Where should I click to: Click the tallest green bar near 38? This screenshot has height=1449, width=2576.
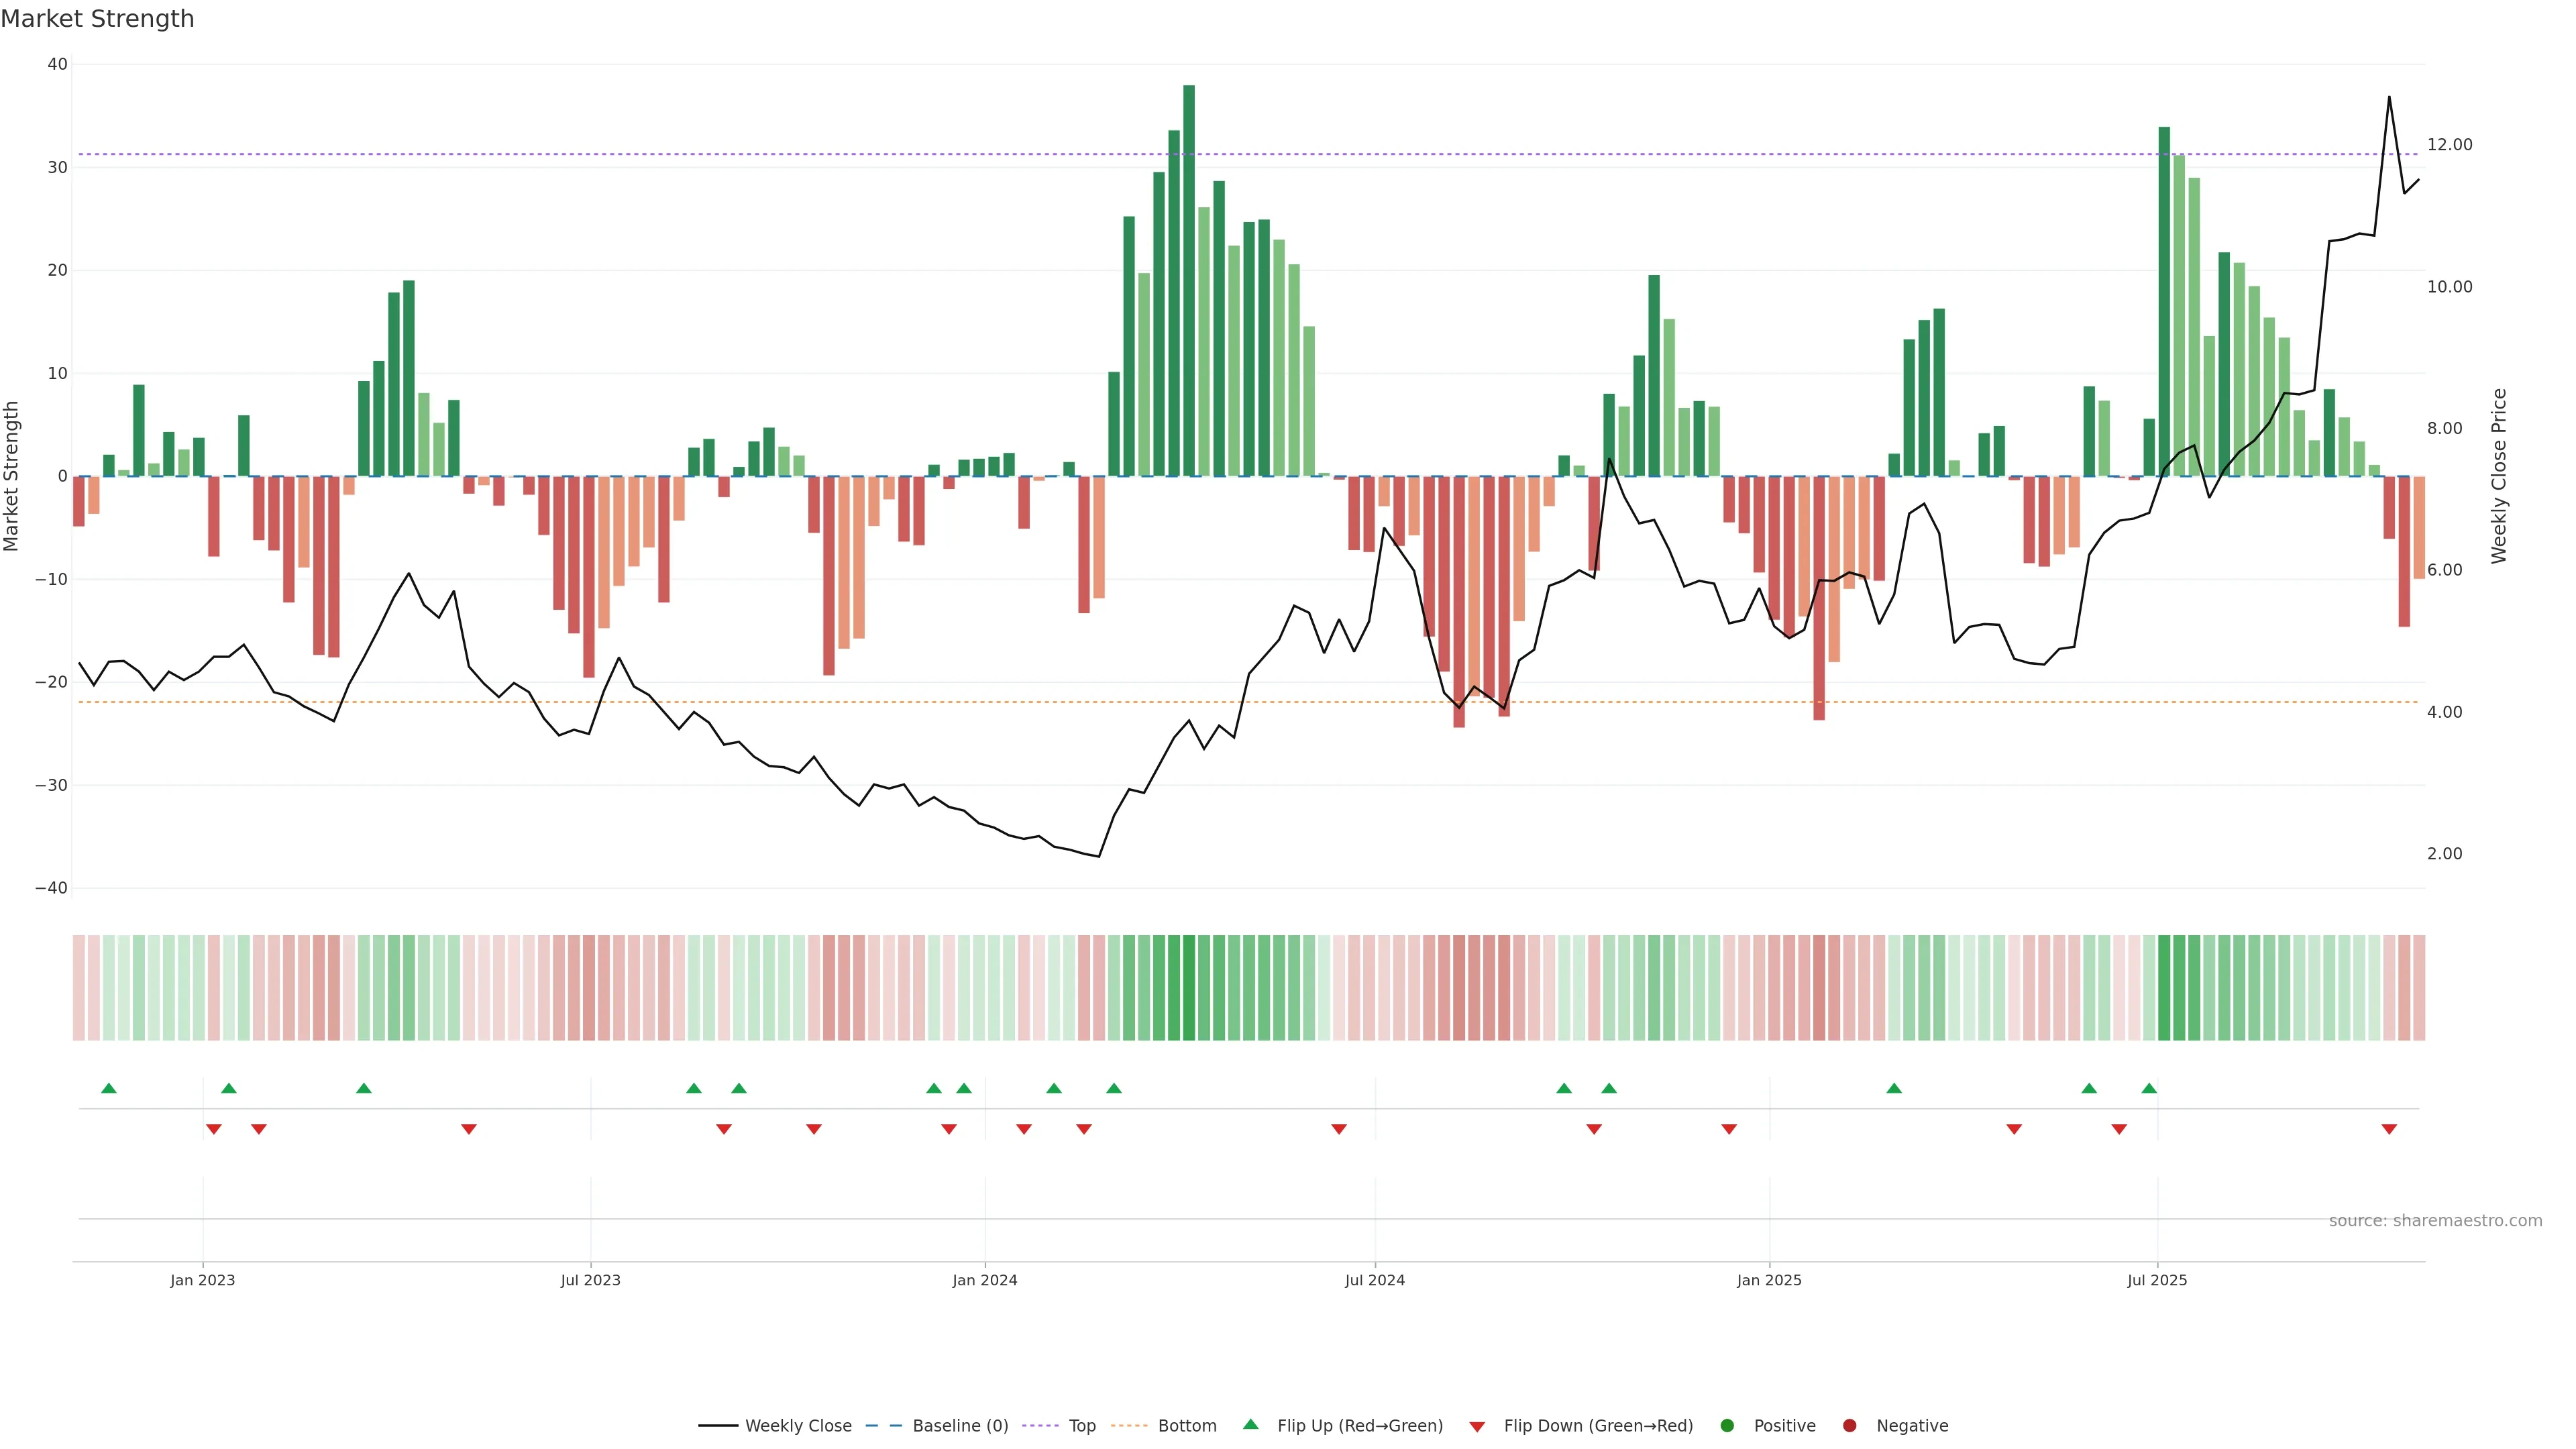tap(1189, 280)
